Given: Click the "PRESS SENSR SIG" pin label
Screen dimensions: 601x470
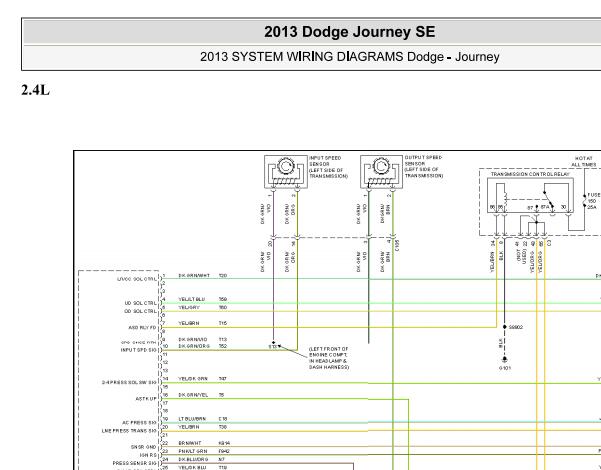Looking at the screenshot, I should coord(135,463).
